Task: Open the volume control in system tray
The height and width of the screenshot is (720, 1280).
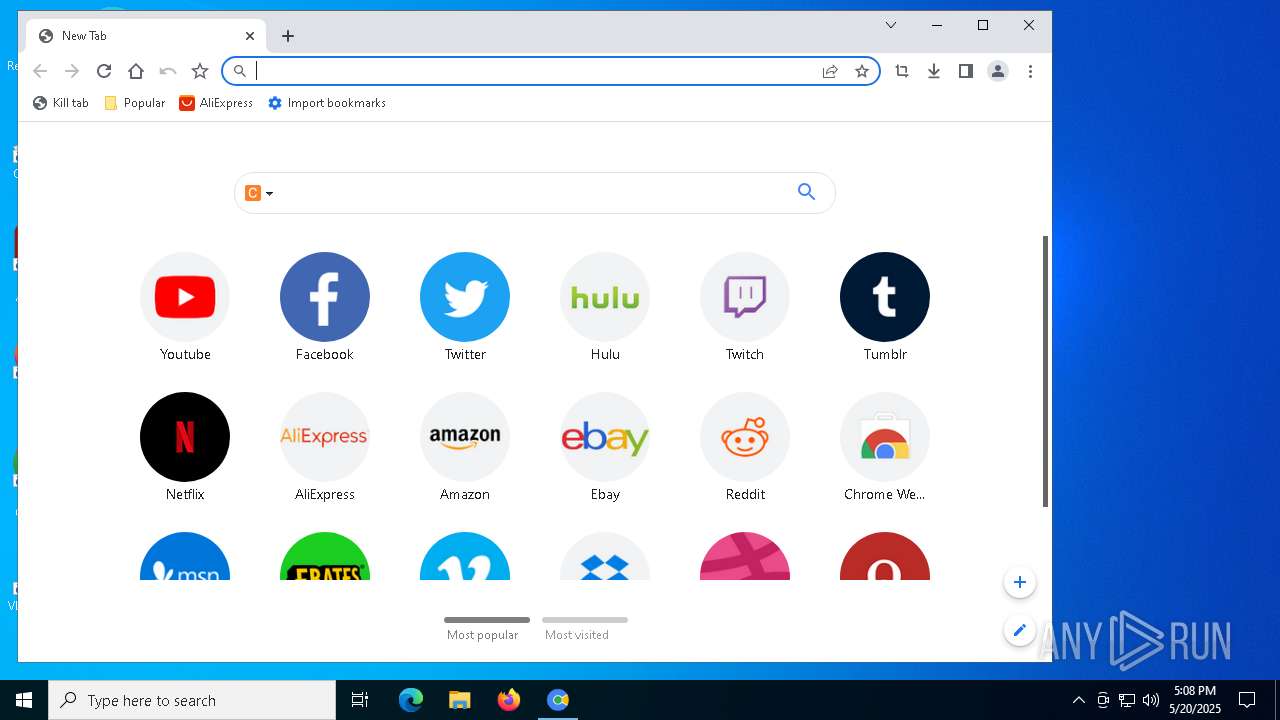Action: point(1151,700)
